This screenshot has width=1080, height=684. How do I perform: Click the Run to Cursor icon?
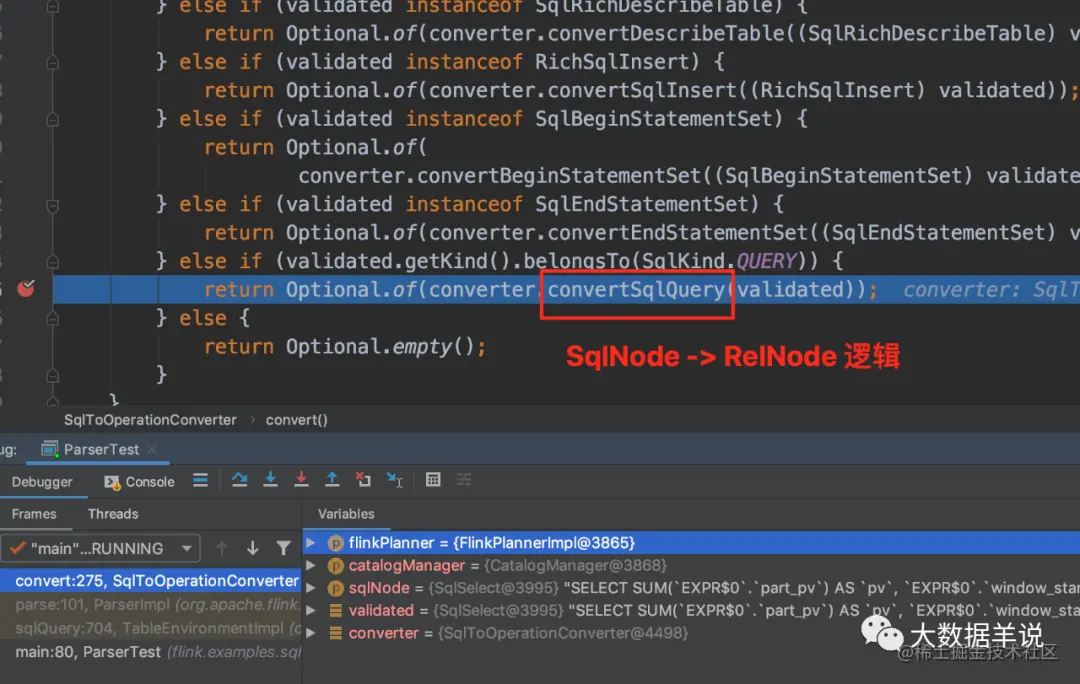click(395, 479)
